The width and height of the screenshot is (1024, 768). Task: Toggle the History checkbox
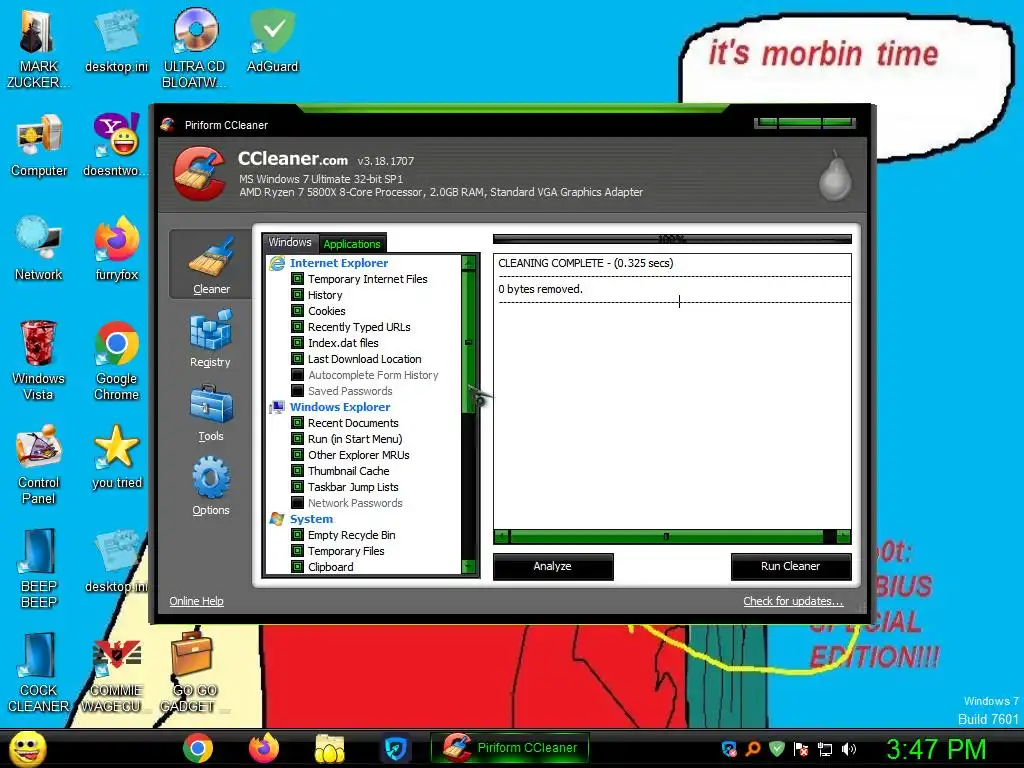tap(297, 295)
